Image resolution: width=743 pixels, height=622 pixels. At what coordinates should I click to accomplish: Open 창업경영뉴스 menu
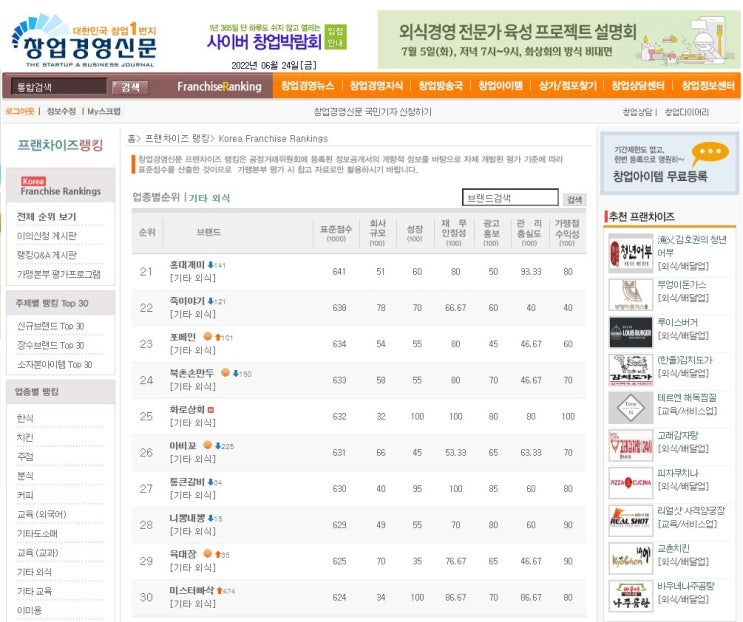(308, 86)
